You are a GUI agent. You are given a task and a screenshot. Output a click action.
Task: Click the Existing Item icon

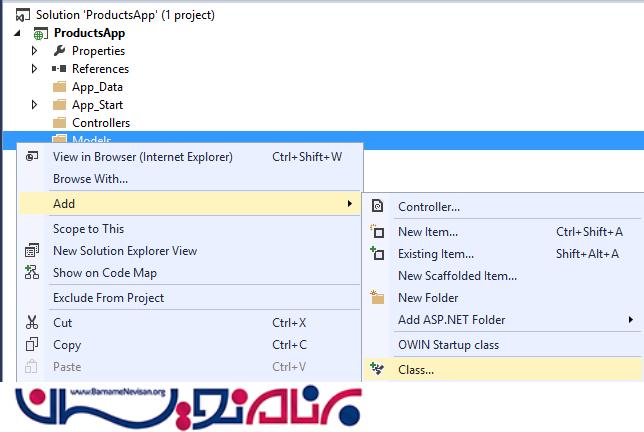377,254
